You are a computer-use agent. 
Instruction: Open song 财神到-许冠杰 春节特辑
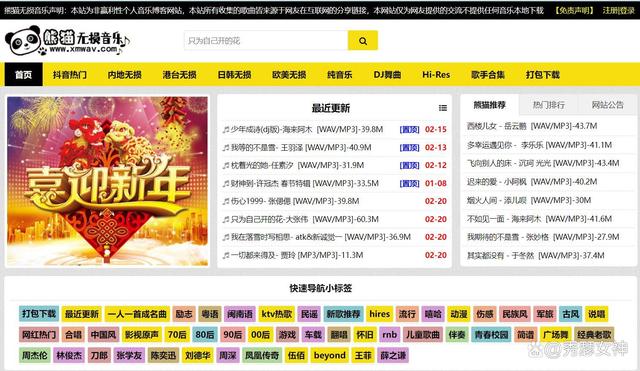(x=304, y=183)
